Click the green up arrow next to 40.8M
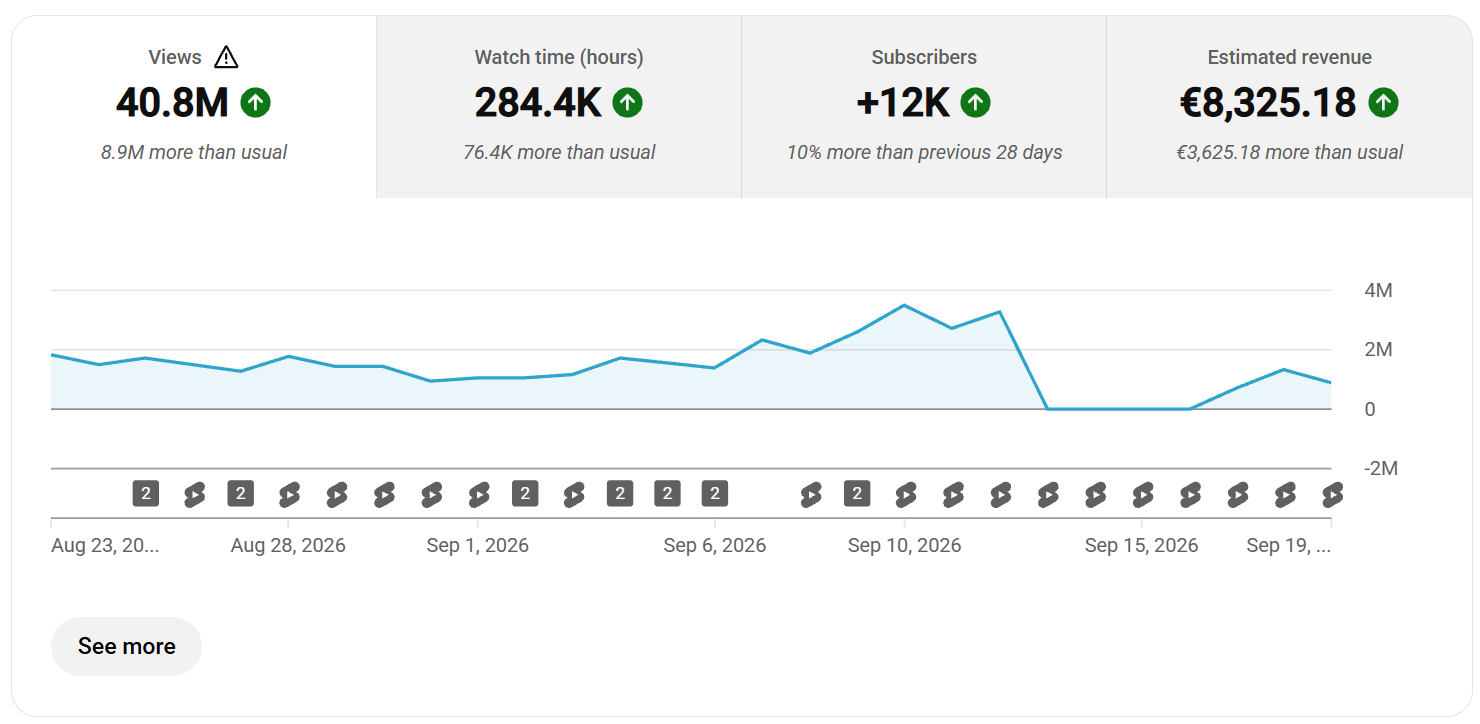The width and height of the screenshot is (1480, 724). click(x=256, y=102)
